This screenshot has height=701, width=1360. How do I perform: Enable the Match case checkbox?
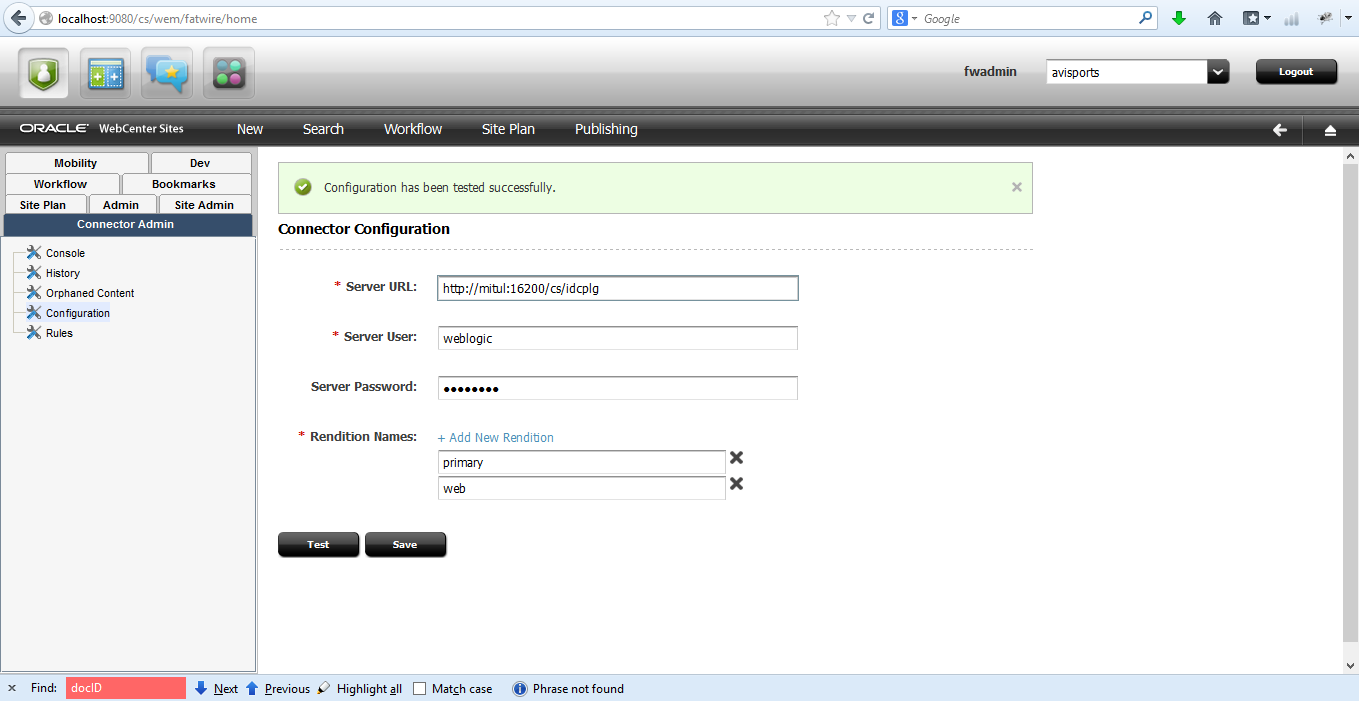pyautogui.click(x=418, y=688)
